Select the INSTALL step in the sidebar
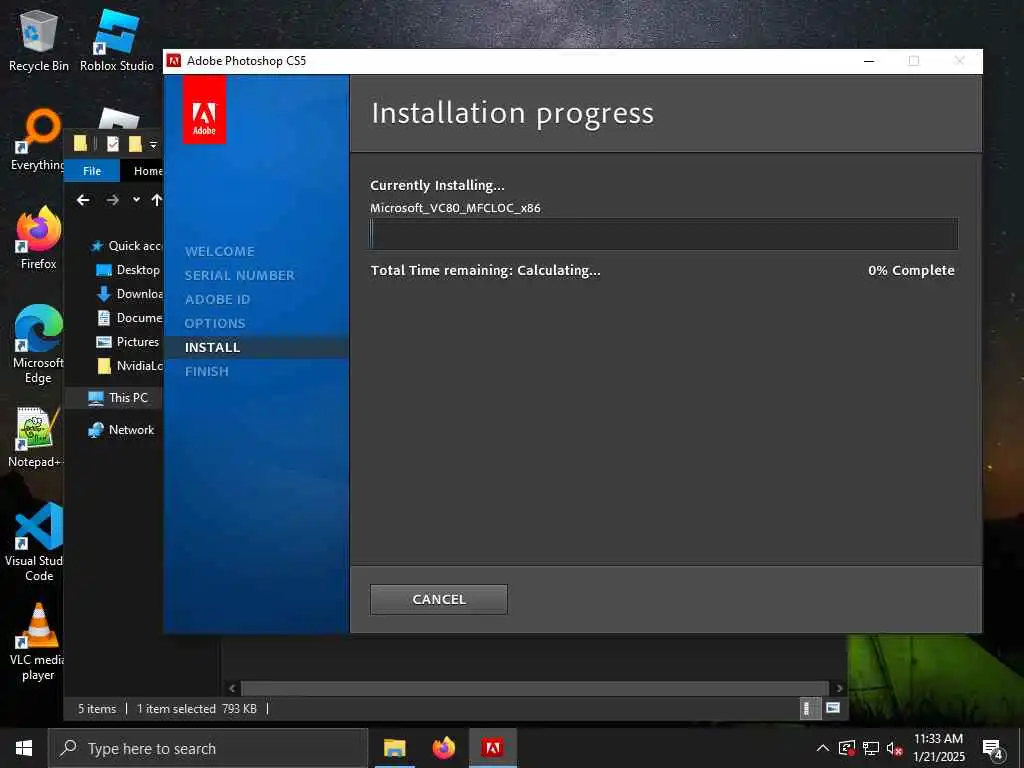 212,347
